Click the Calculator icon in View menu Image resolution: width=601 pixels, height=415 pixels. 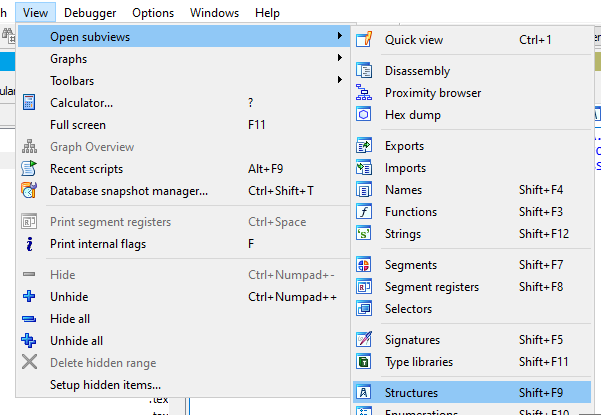(29, 103)
